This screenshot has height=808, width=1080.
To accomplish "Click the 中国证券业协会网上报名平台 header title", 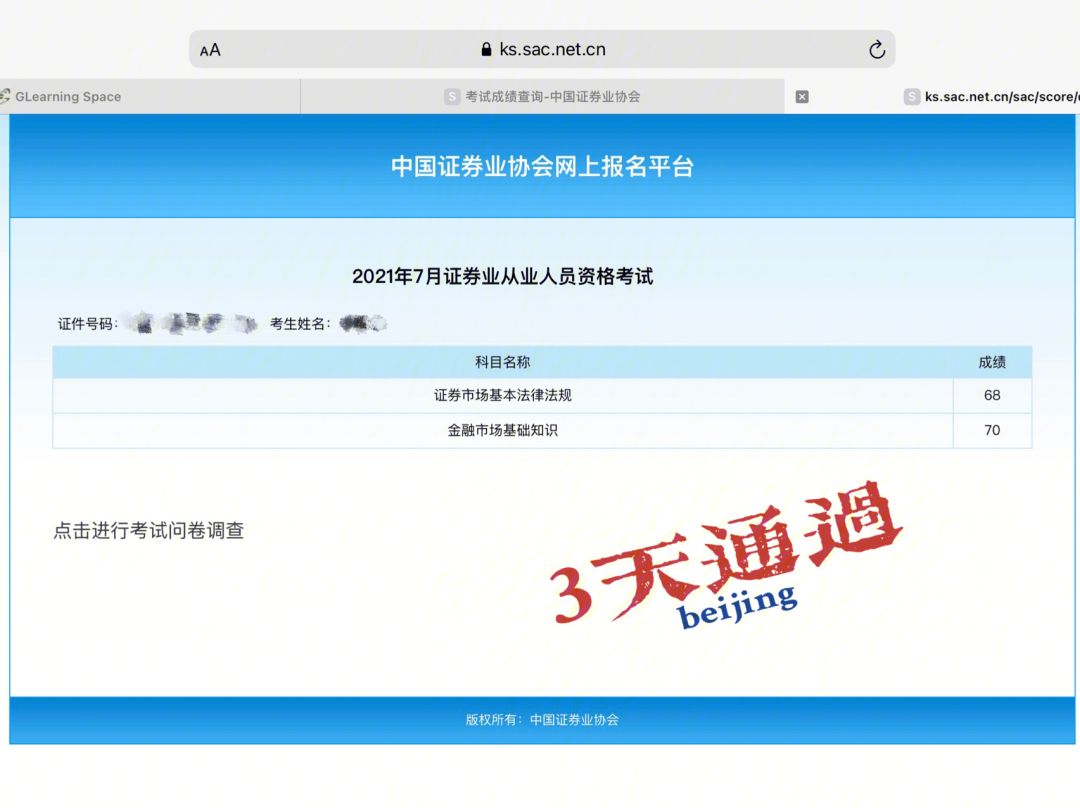I will [x=542, y=166].
